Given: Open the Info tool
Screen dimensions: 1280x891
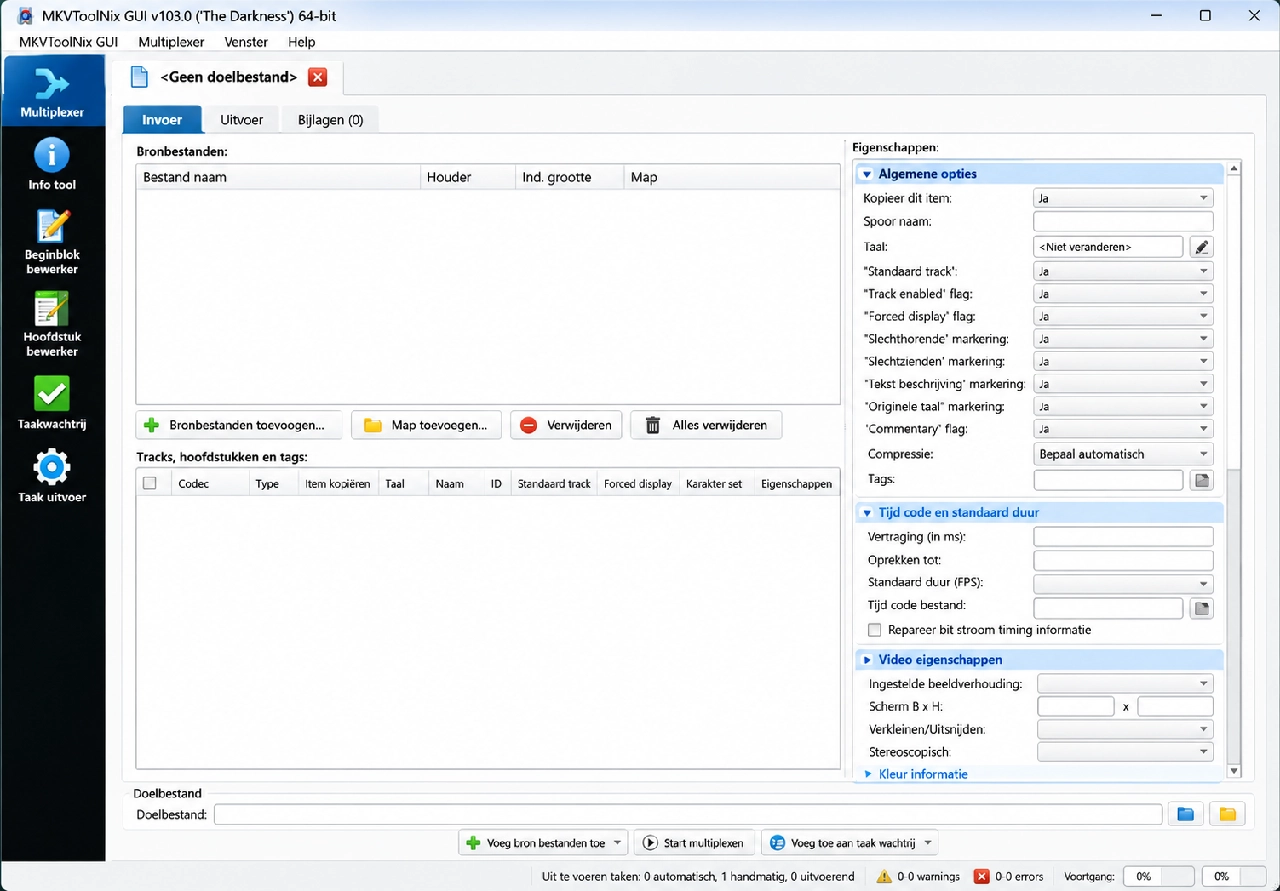Looking at the screenshot, I should 52,164.
